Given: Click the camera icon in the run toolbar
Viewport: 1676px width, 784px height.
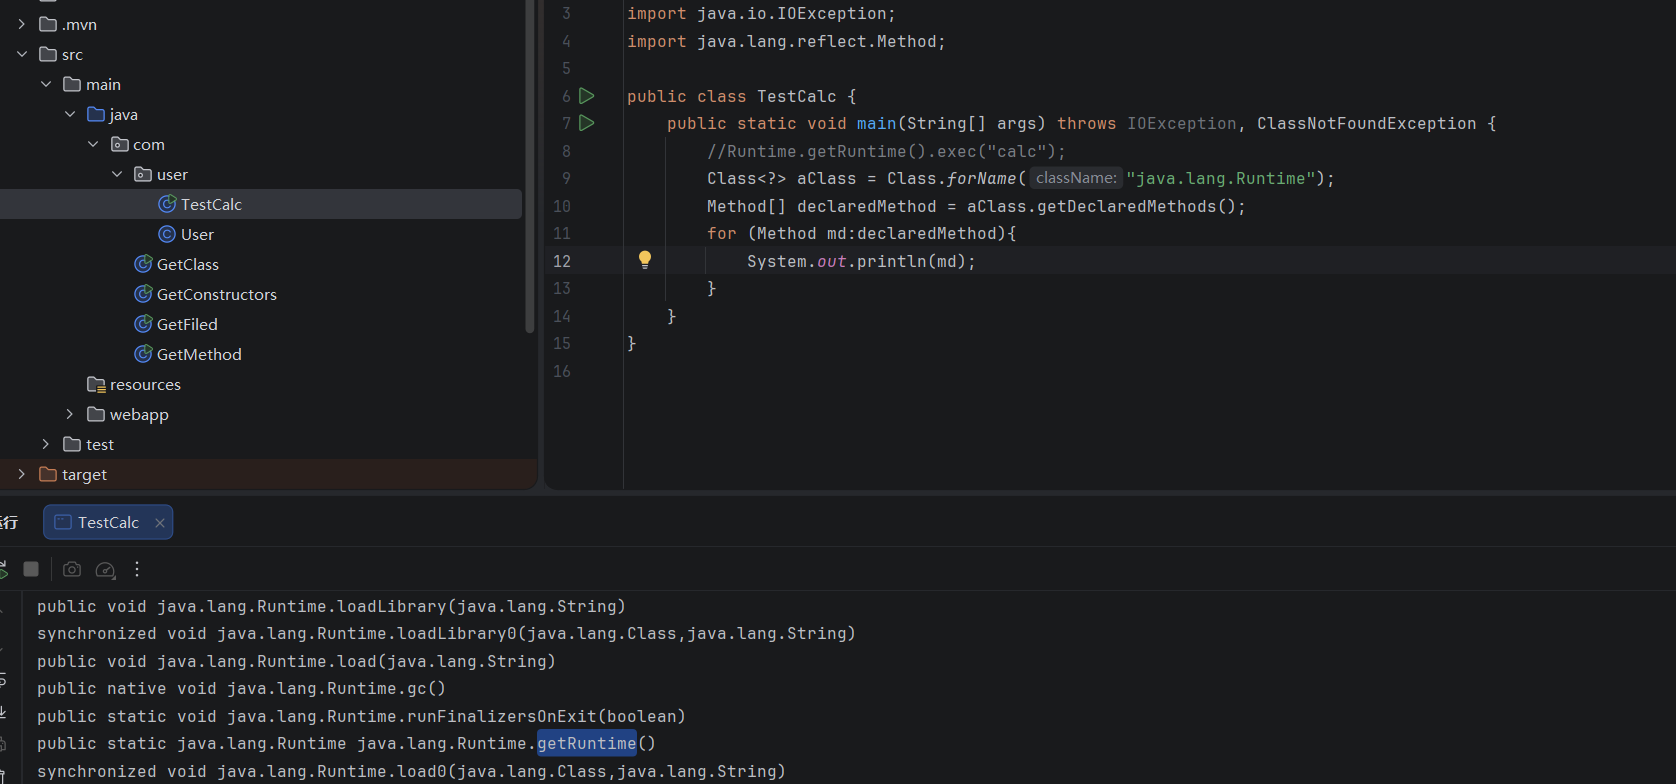Looking at the screenshot, I should (x=72, y=569).
